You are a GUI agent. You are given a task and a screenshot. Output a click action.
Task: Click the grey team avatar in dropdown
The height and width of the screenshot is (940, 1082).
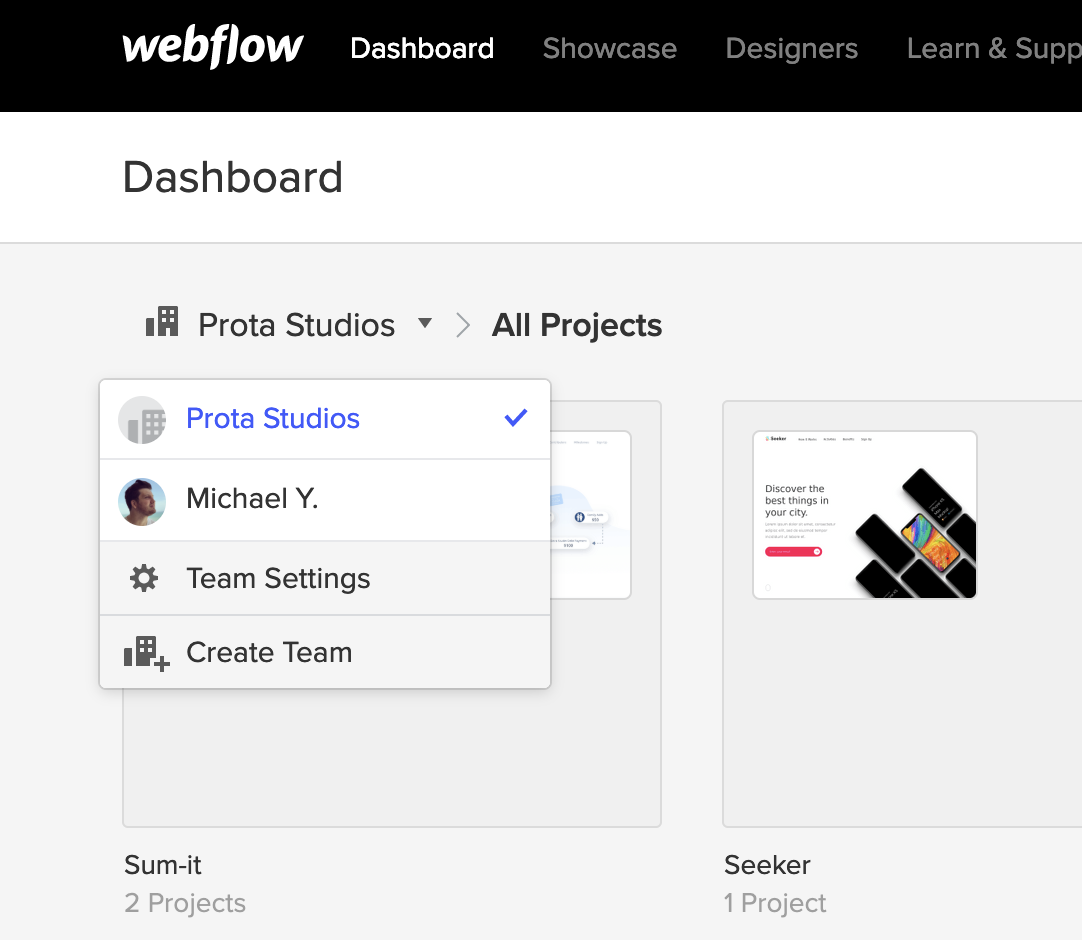pos(142,420)
